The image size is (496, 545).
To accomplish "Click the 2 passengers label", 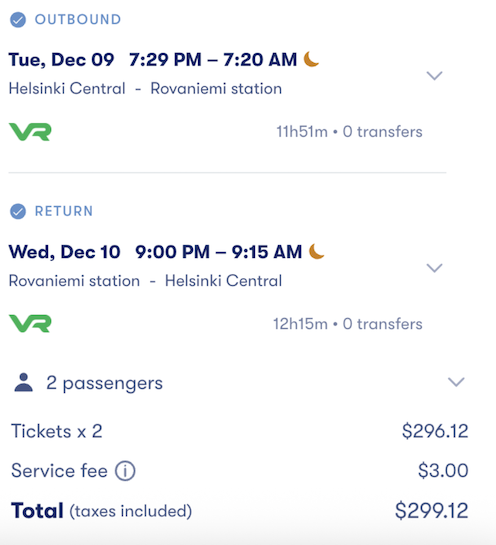I will 104,383.
